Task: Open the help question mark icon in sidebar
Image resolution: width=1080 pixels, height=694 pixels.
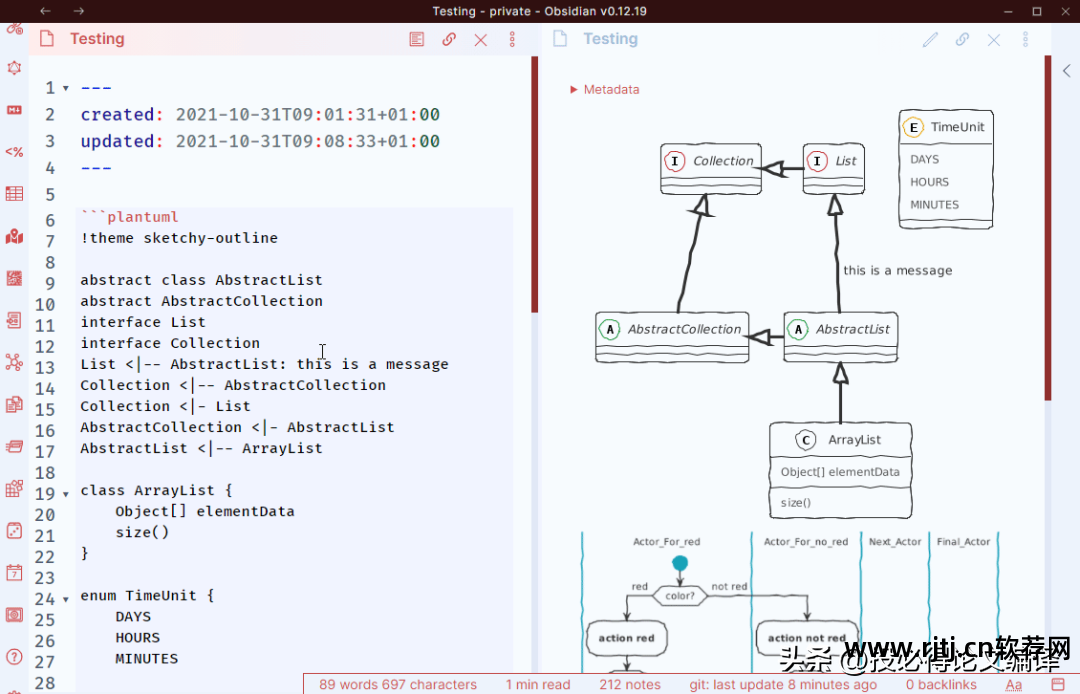Action: tap(14, 656)
